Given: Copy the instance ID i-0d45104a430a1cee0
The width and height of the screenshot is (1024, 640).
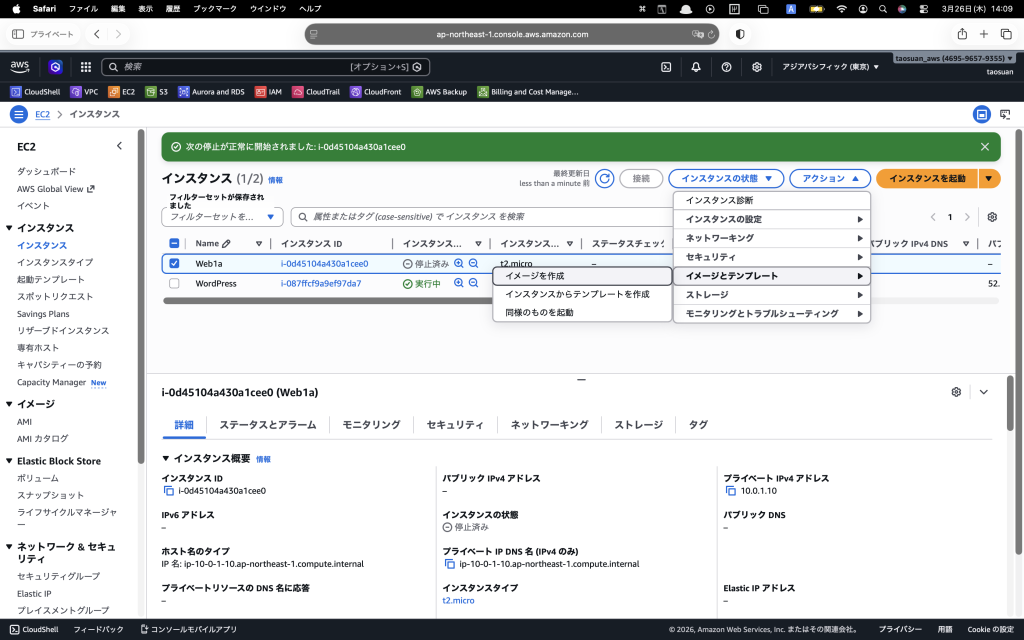Looking at the screenshot, I should pos(168,490).
